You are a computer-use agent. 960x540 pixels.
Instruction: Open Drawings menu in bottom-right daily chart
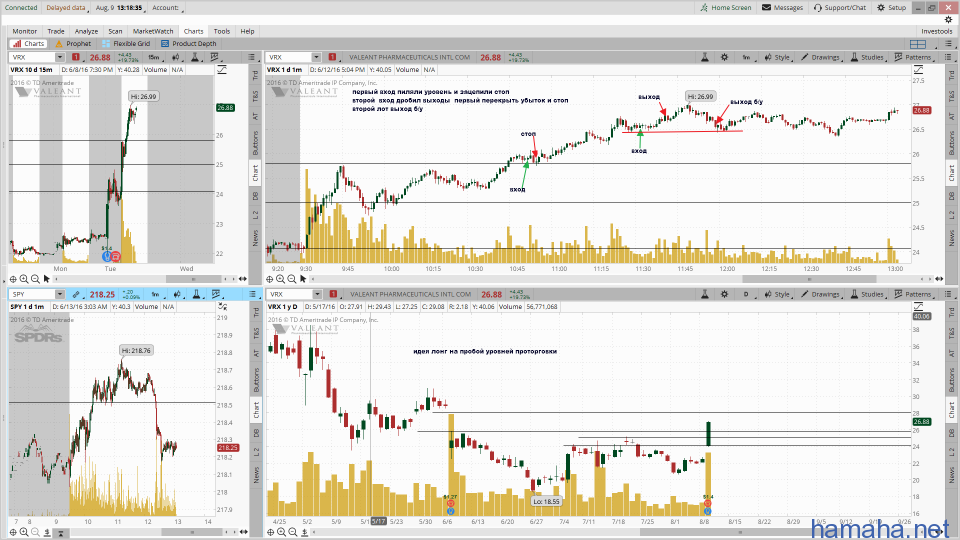[821, 294]
